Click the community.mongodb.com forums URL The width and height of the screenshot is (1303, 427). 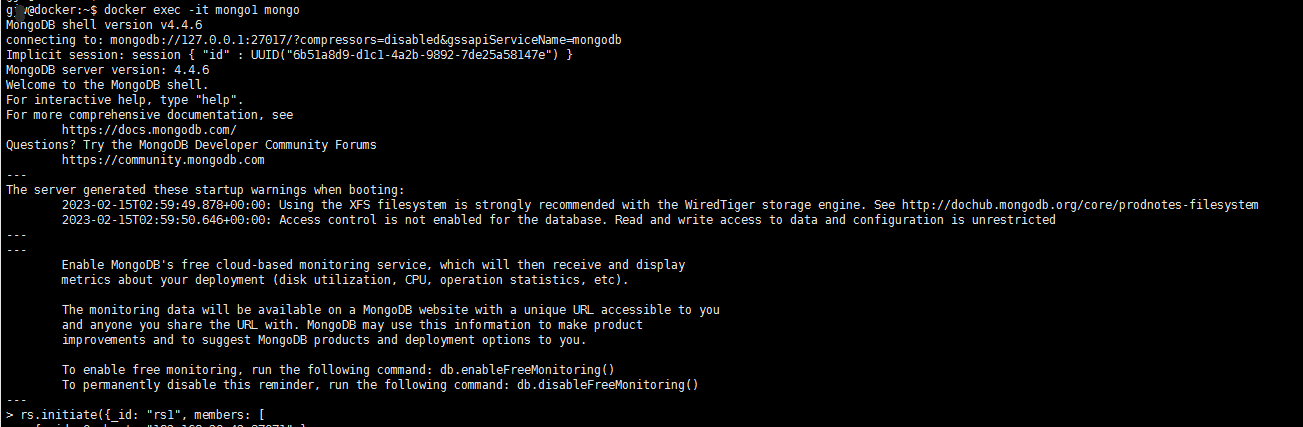[163, 160]
